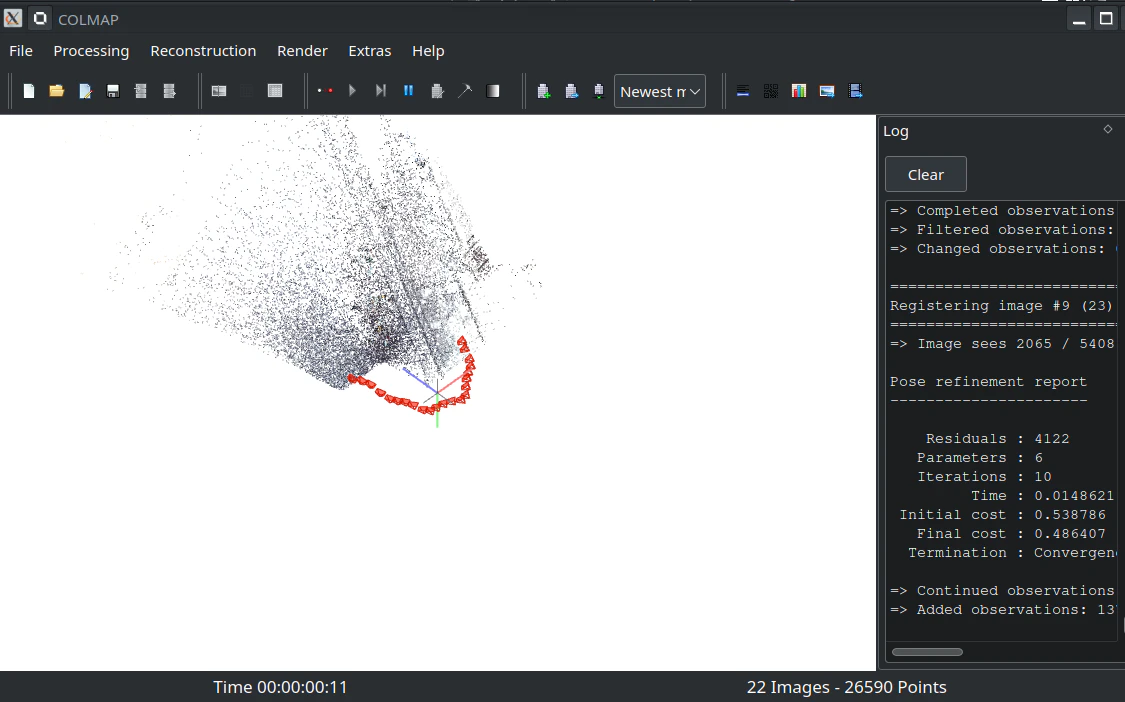This screenshot has height=702, width=1125.
Task: Open Feature extraction from toolbar
Action: pyautogui.click(x=219, y=91)
